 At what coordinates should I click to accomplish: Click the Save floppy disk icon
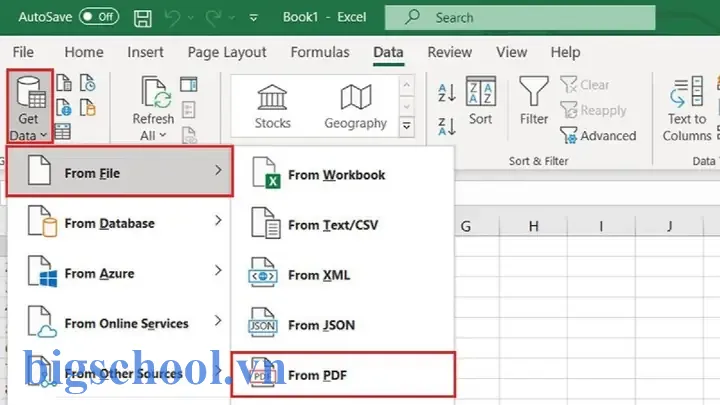[x=142, y=18]
